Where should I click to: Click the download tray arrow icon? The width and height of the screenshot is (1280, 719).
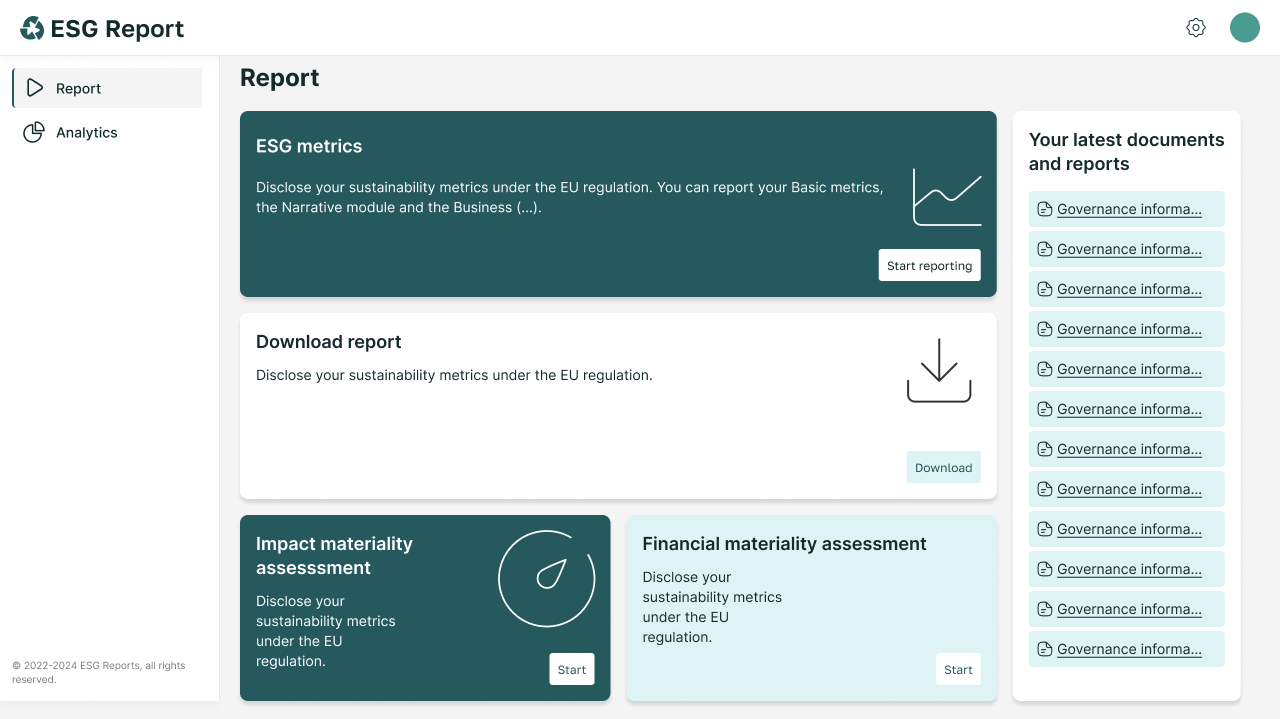coord(939,371)
